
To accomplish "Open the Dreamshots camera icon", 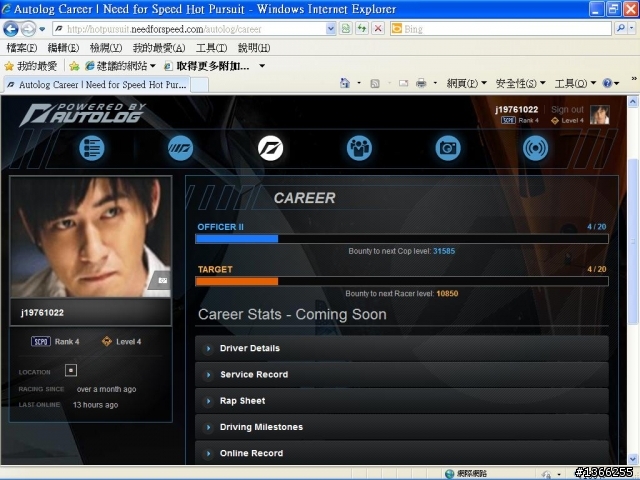I will [448, 148].
